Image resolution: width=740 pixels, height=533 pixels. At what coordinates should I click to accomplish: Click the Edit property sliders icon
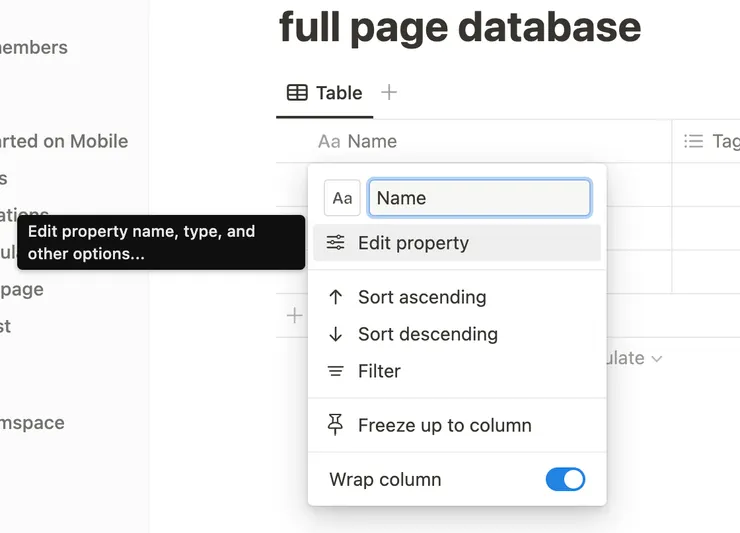(x=336, y=243)
